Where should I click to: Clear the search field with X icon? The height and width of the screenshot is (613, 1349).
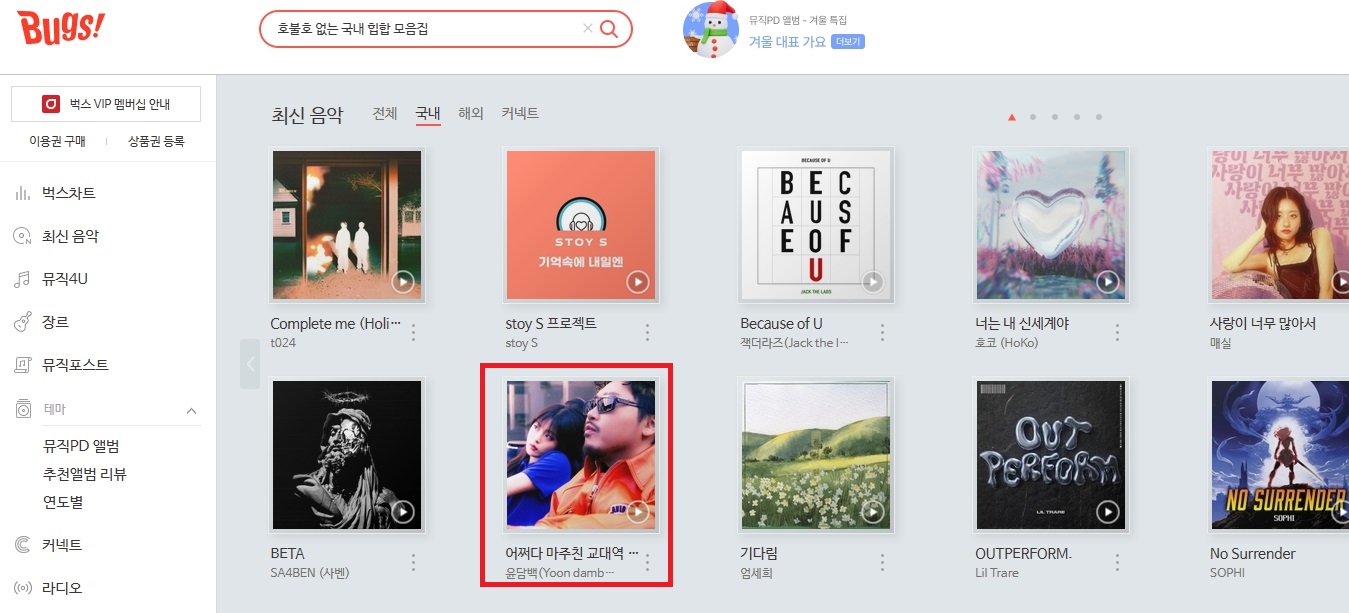click(588, 29)
